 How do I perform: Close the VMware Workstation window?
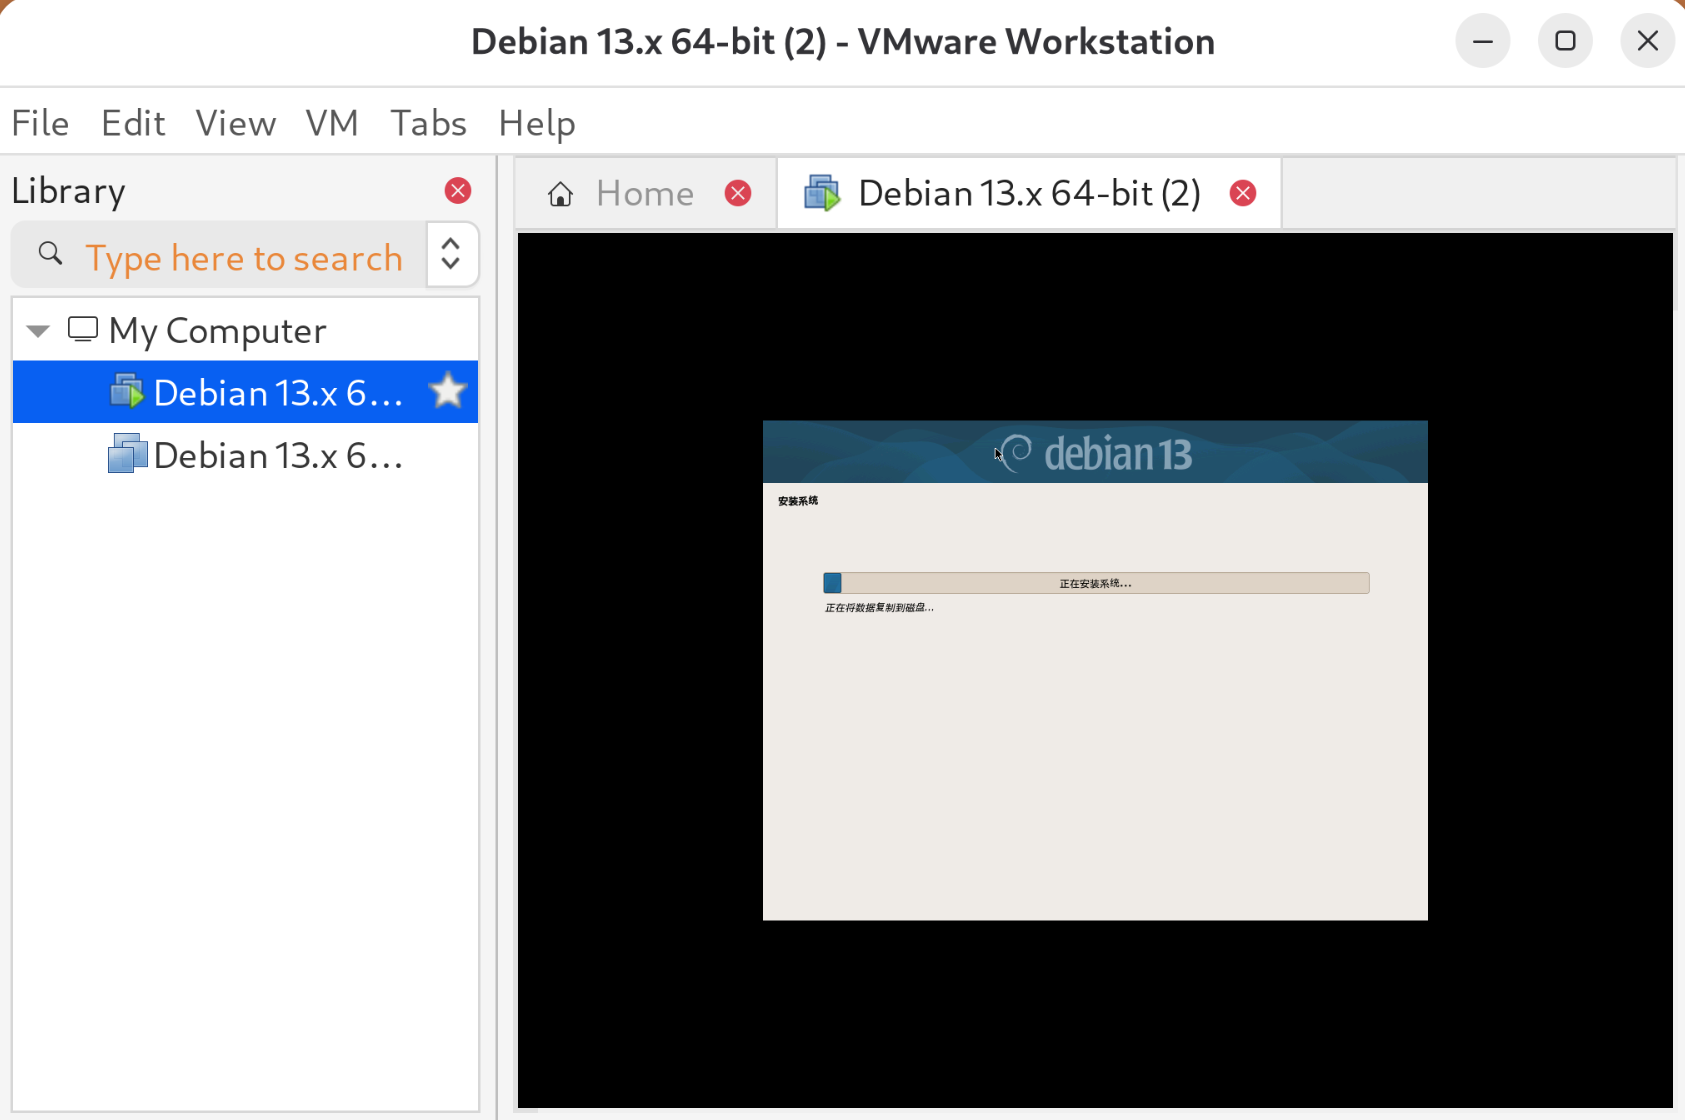tap(1647, 41)
